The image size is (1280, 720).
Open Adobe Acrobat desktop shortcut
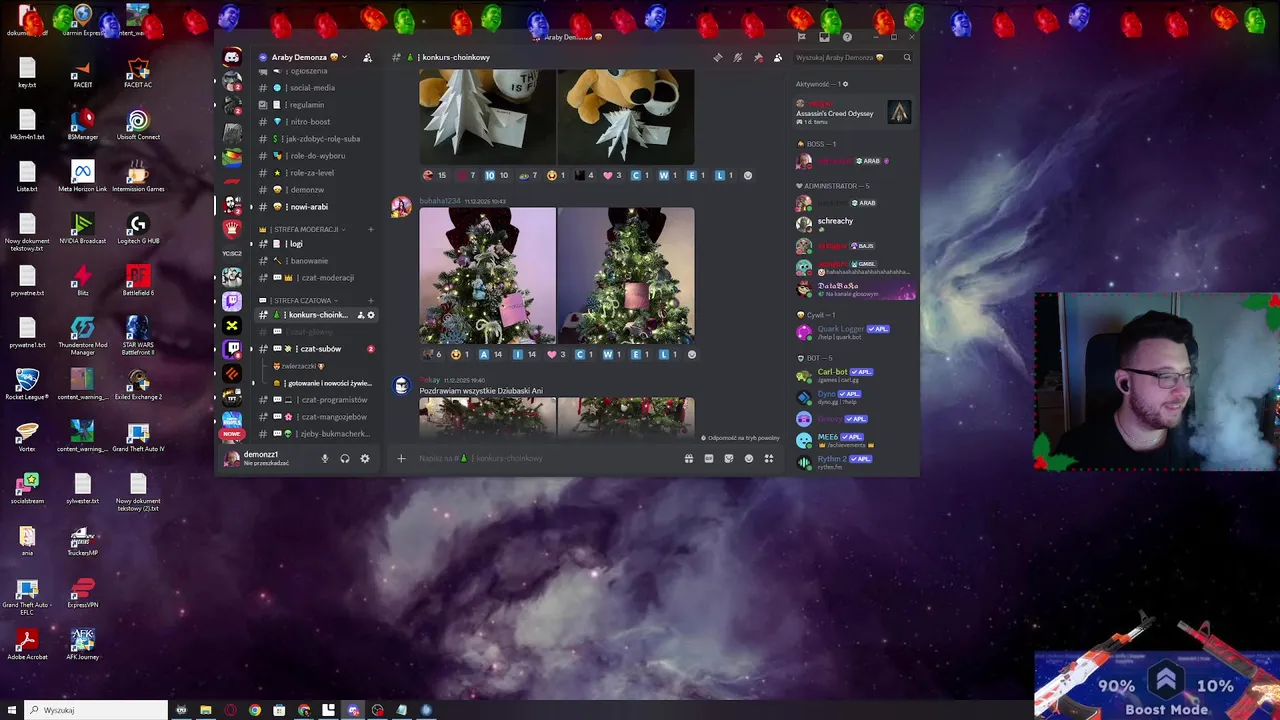27,645
